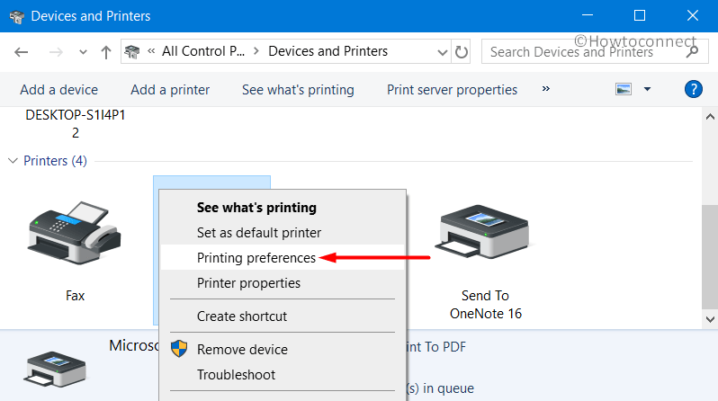718x401 pixels.
Task: Click the details pane printer thumbnail
Action: click(55, 369)
